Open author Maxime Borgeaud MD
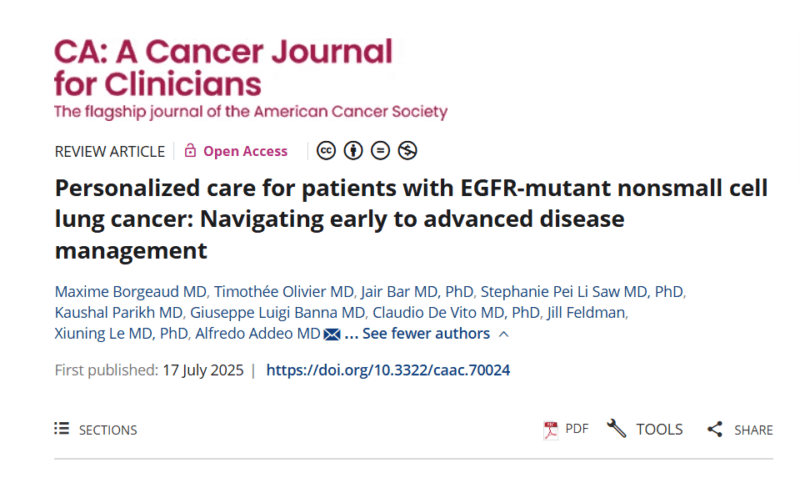800x478 pixels. 131,291
